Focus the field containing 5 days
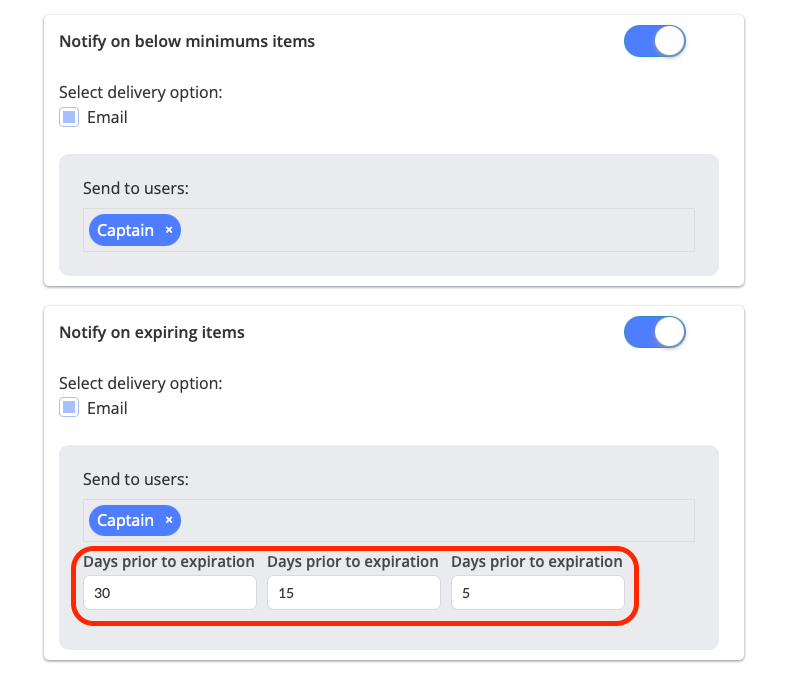792x673 pixels. coord(537,593)
